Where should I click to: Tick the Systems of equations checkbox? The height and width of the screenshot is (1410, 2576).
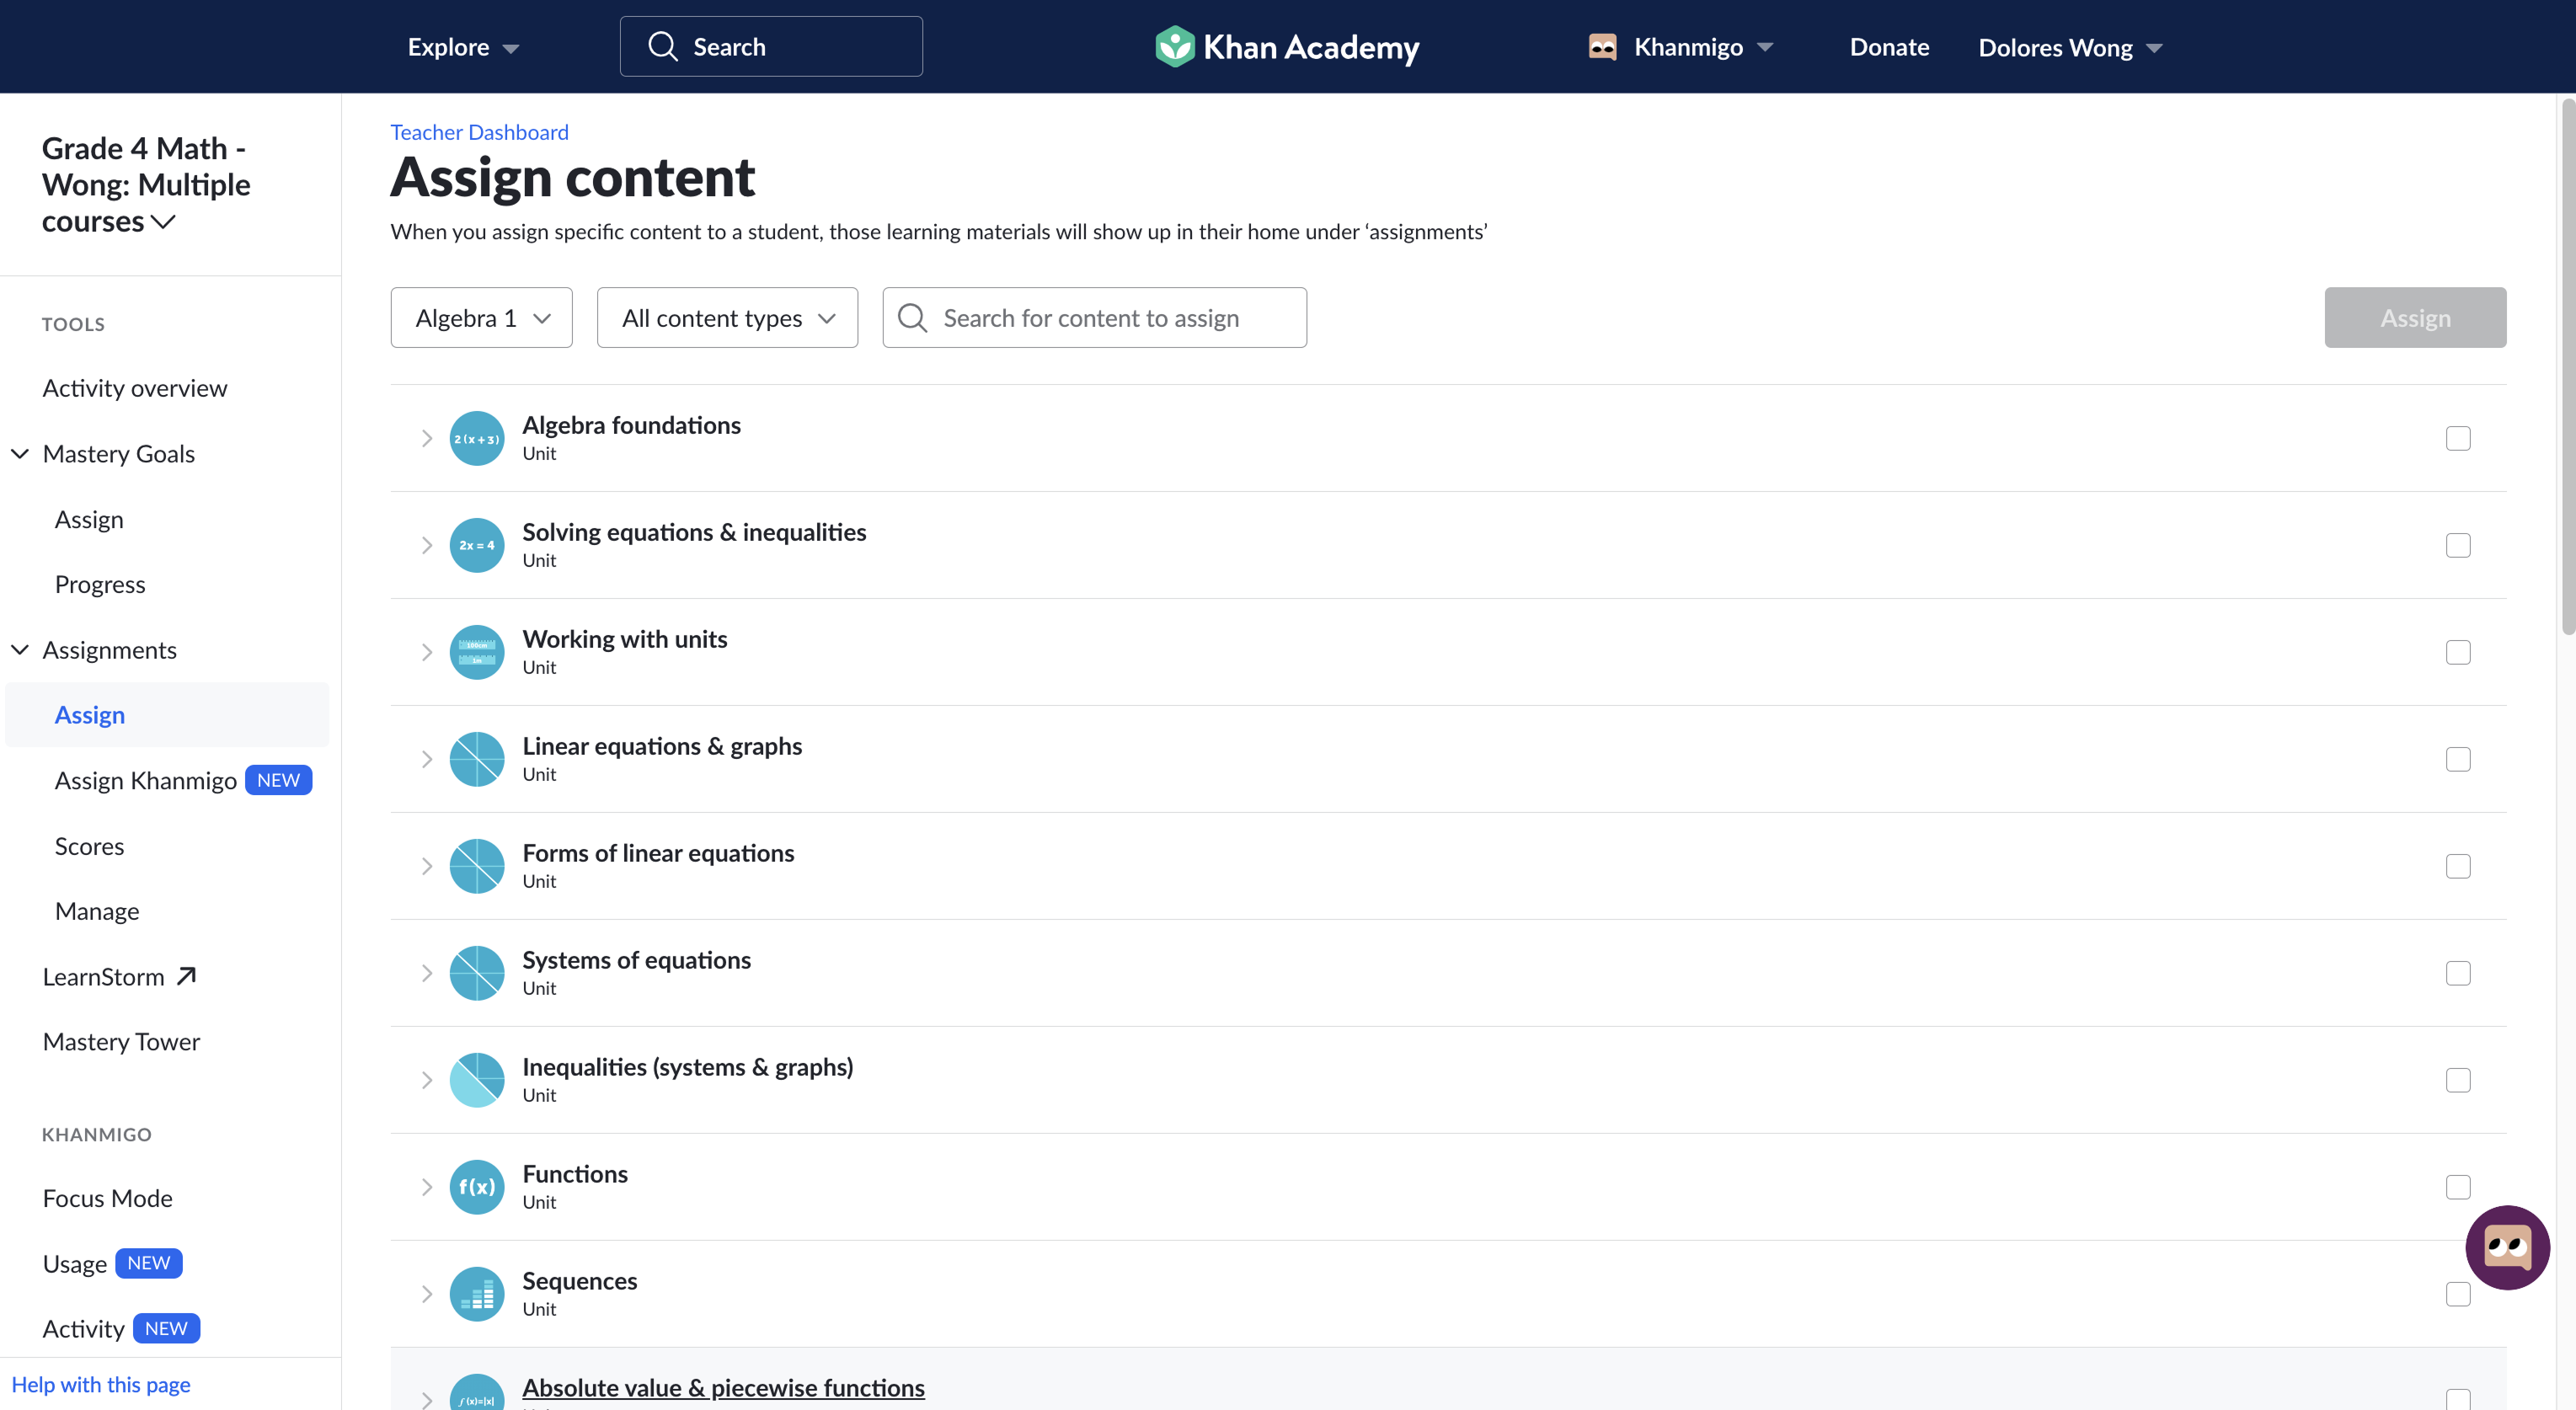[x=2458, y=973]
